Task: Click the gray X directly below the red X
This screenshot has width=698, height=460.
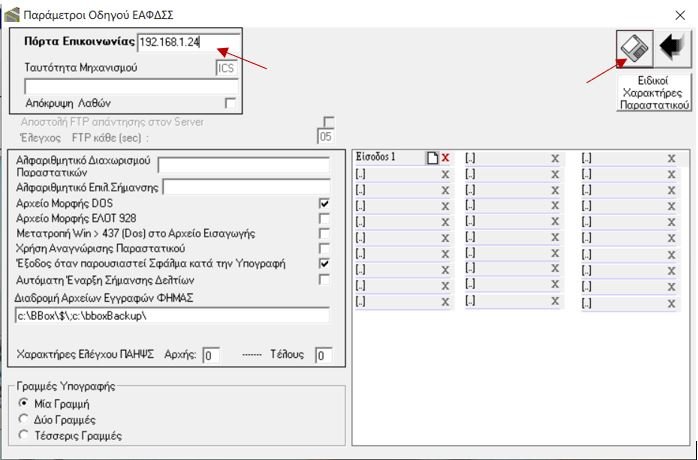Action: (445, 174)
